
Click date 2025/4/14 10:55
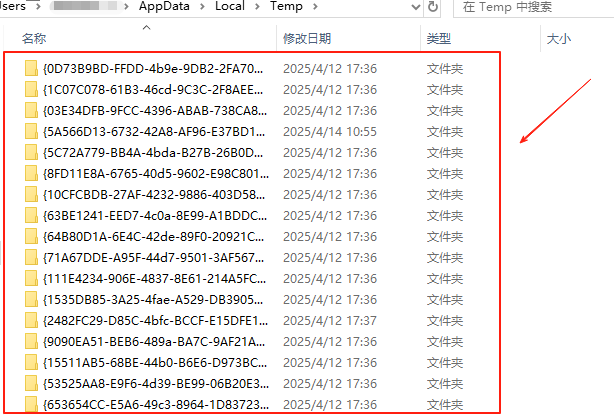point(330,132)
